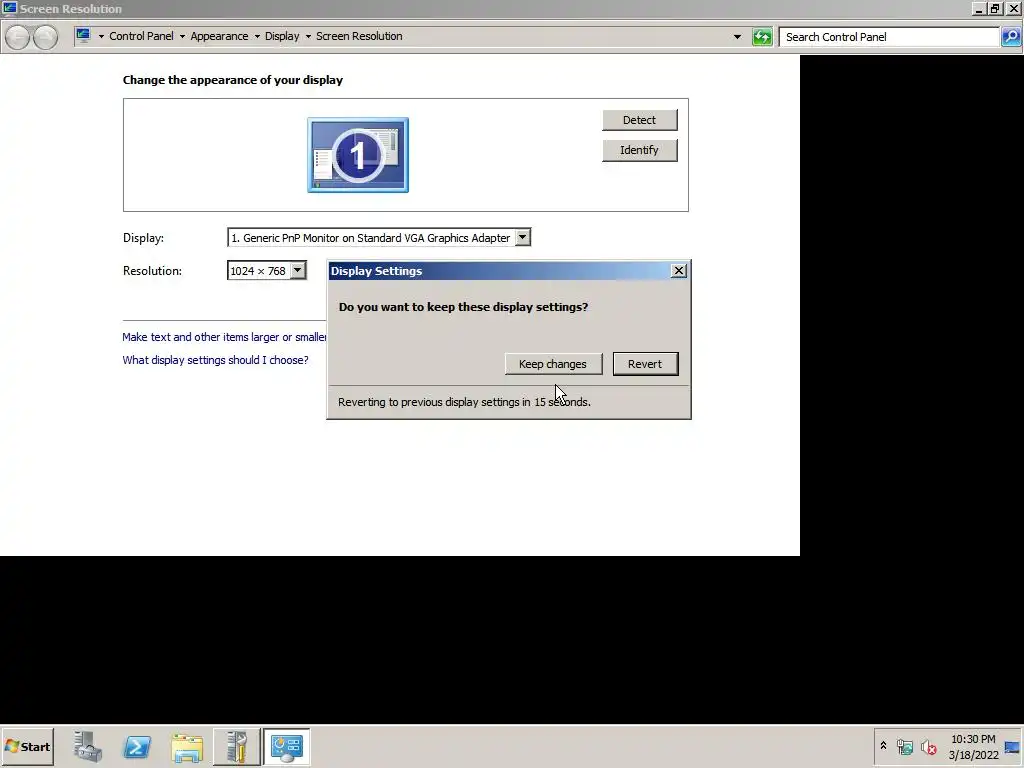Restore down the Screen Resolution window
This screenshot has width=1024, height=768.
pyautogui.click(x=995, y=8)
